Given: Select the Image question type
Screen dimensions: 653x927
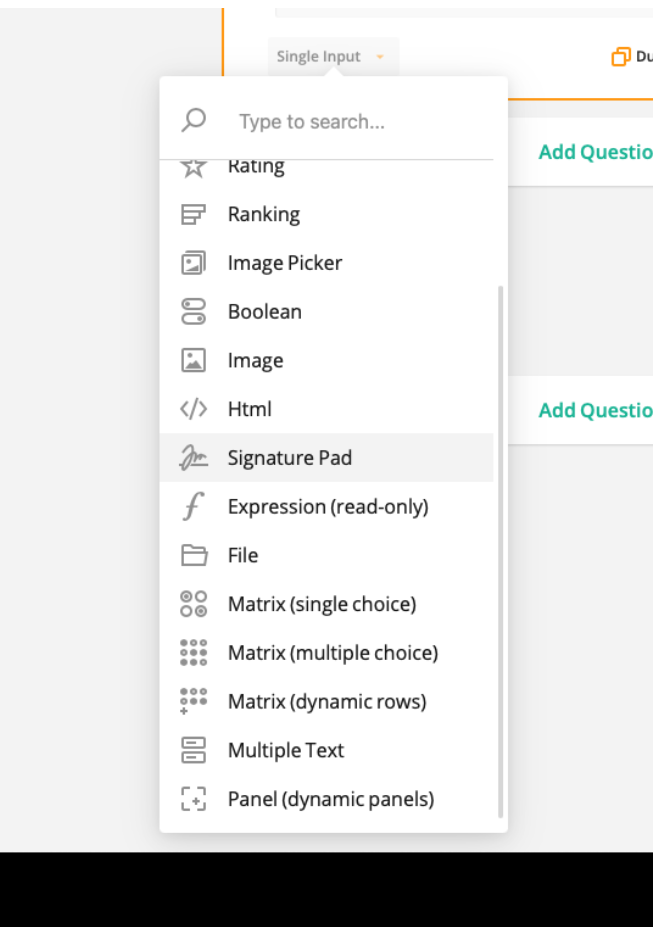Looking at the screenshot, I should tap(326, 361).
